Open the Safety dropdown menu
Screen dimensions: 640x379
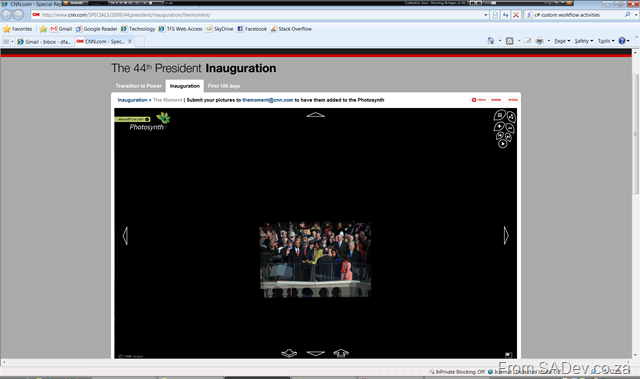click(584, 41)
